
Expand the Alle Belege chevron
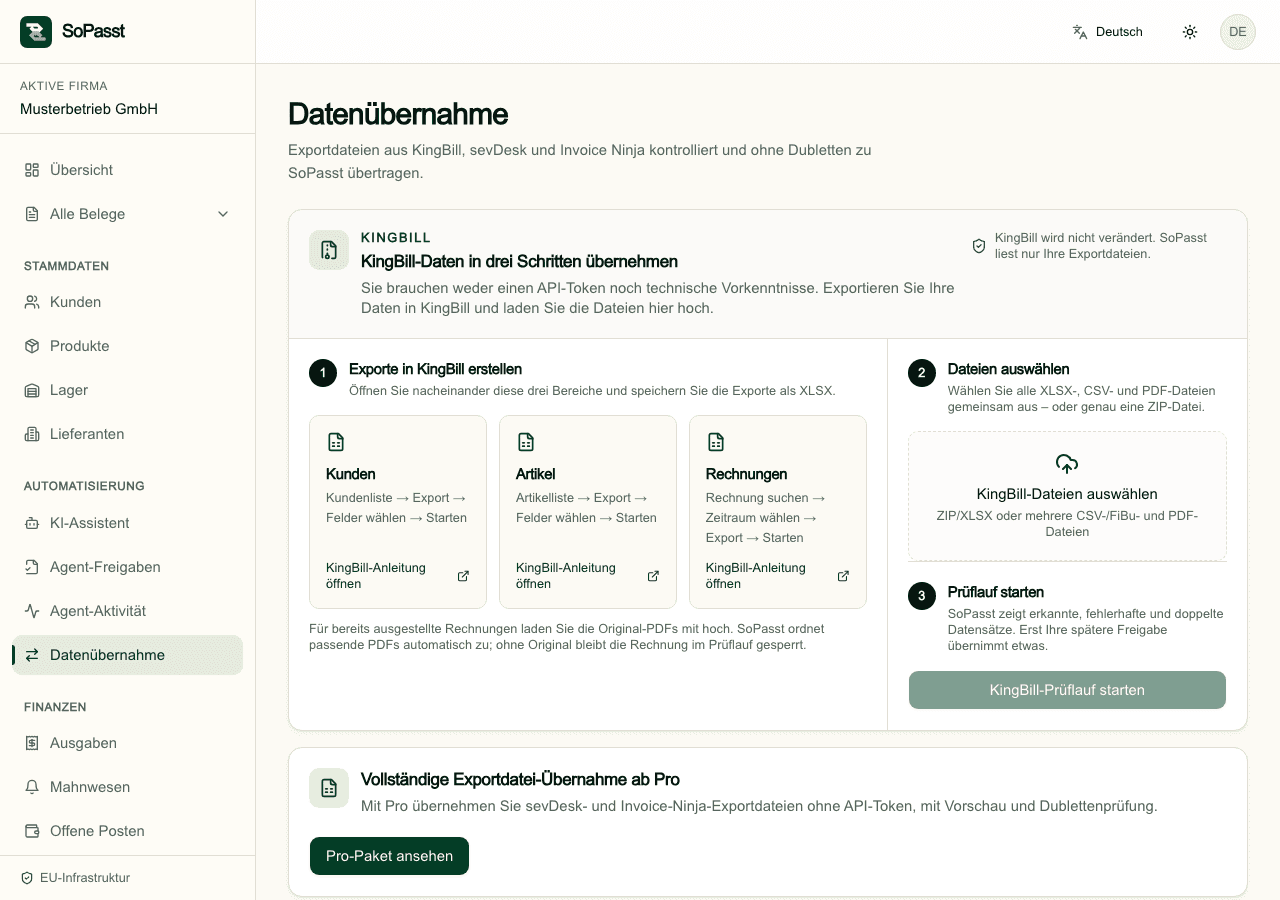pos(223,214)
